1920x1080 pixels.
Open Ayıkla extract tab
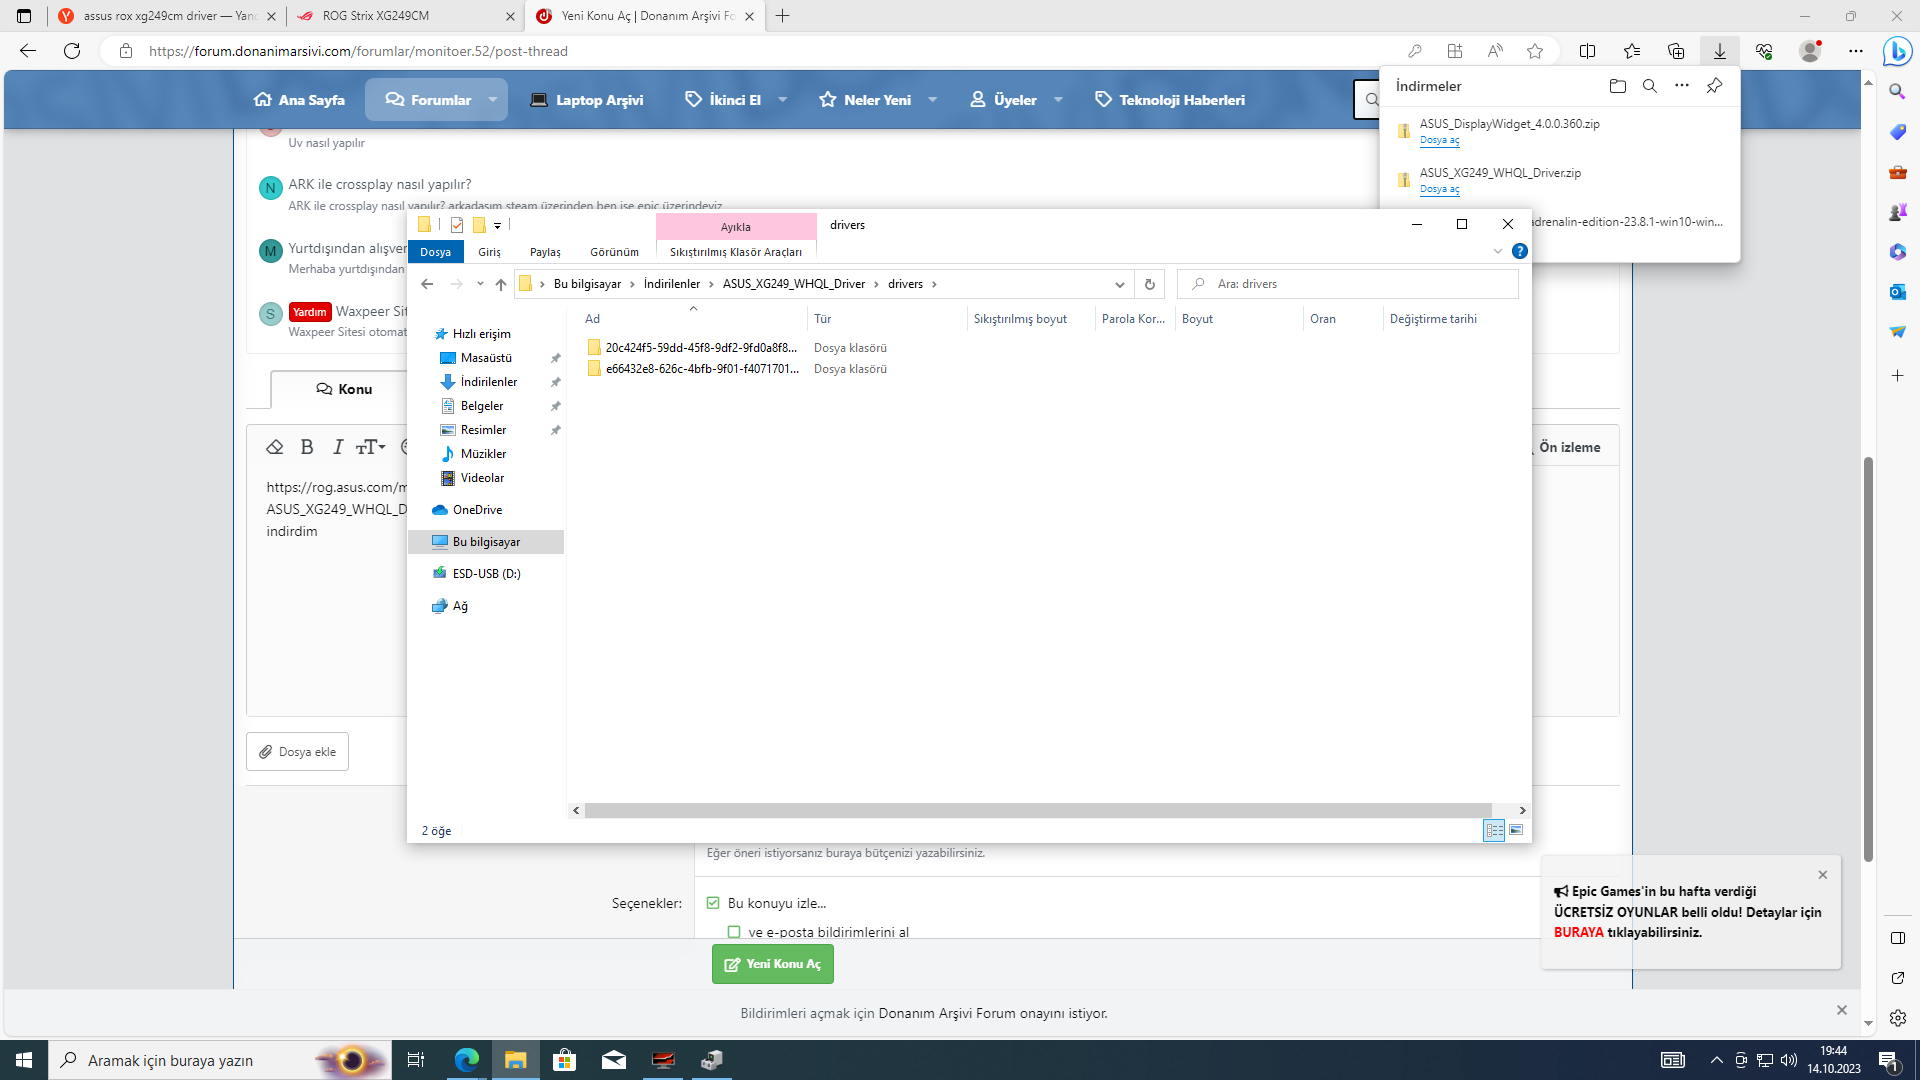[736, 227]
